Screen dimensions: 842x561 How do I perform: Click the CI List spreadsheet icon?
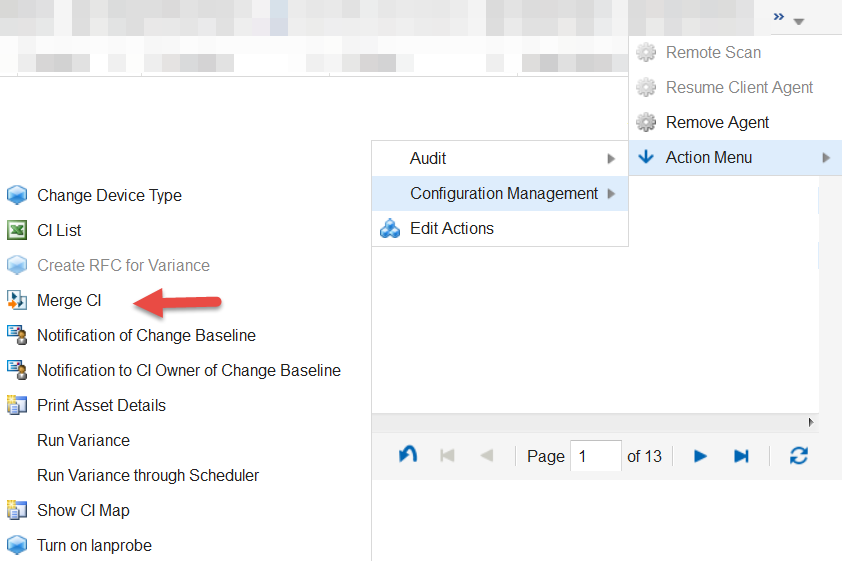16,230
